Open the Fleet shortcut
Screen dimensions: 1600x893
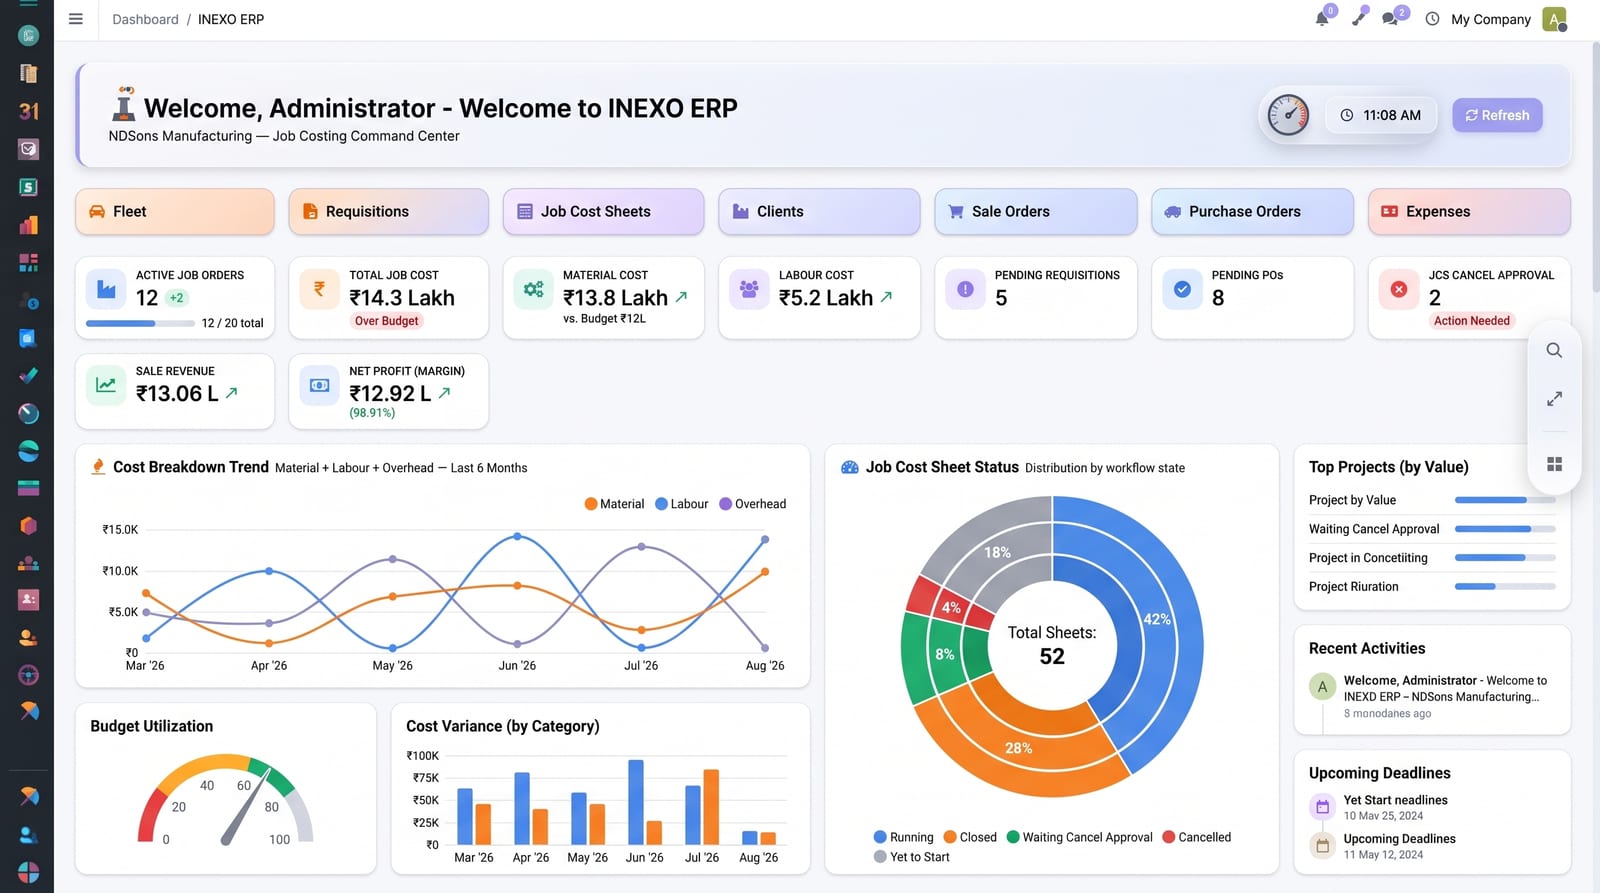click(175, 212)
